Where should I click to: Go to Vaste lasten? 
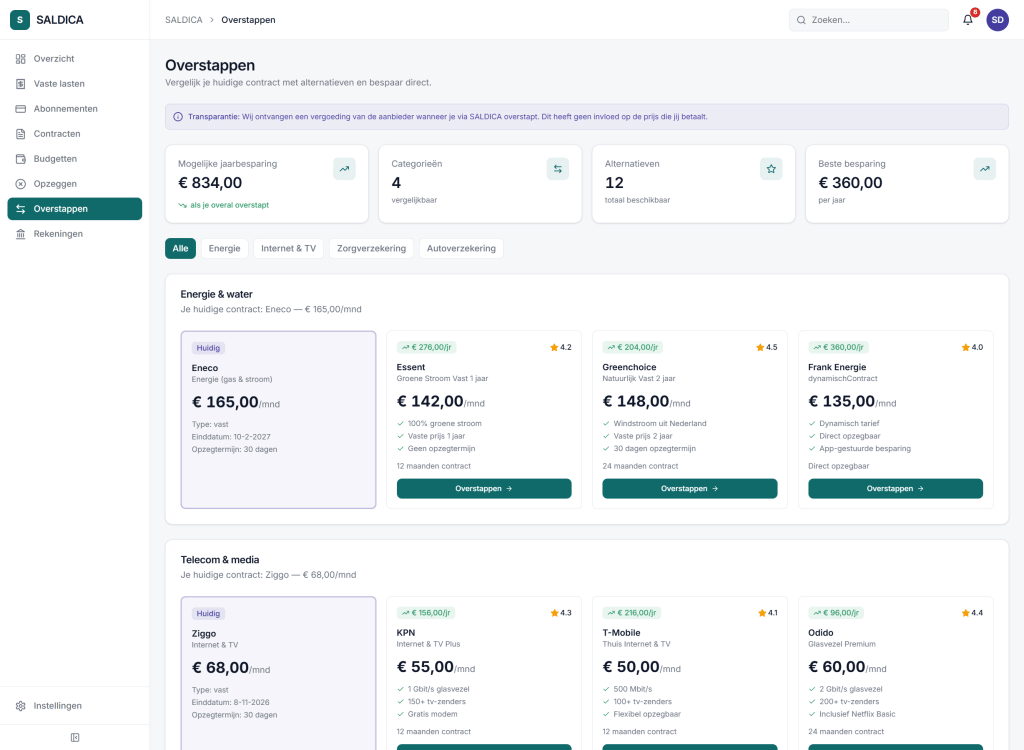pyautogui.click(x=74, y=84)
